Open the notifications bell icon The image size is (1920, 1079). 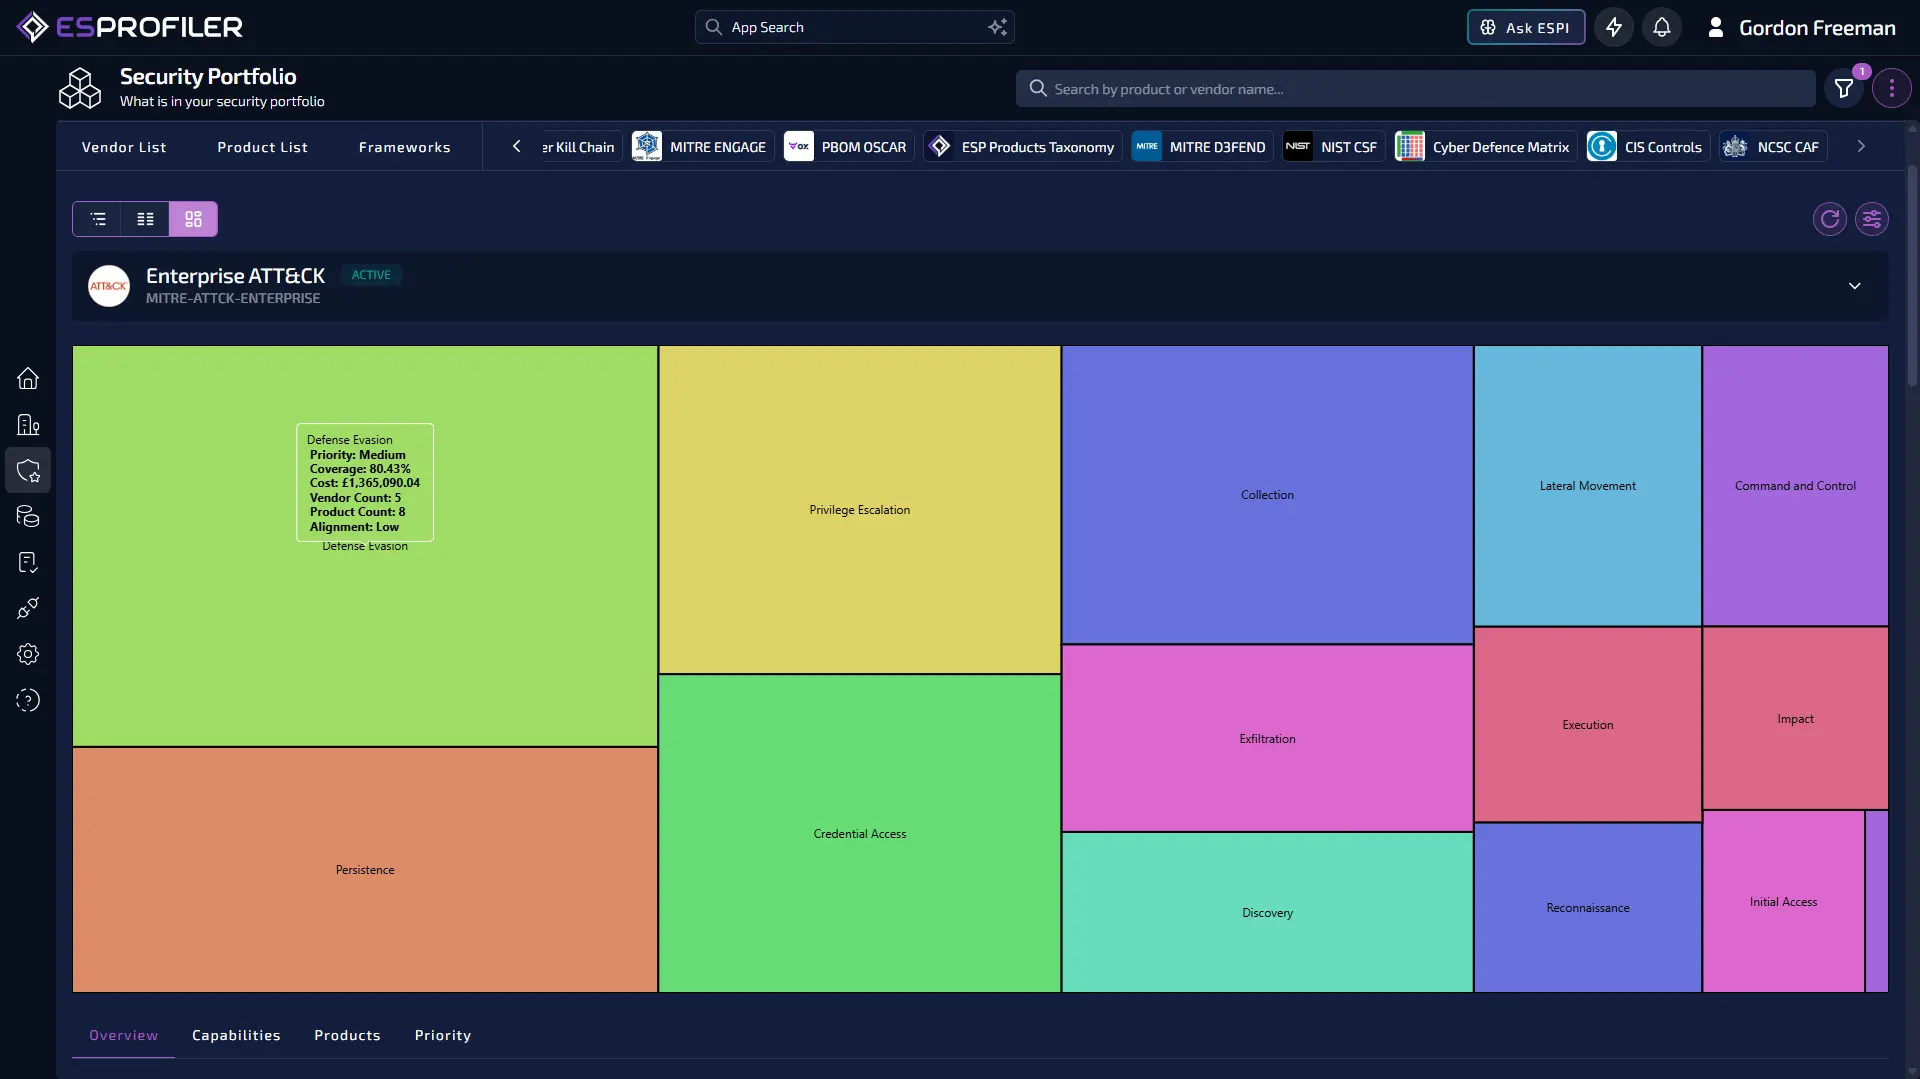(x=1662, y=27)
